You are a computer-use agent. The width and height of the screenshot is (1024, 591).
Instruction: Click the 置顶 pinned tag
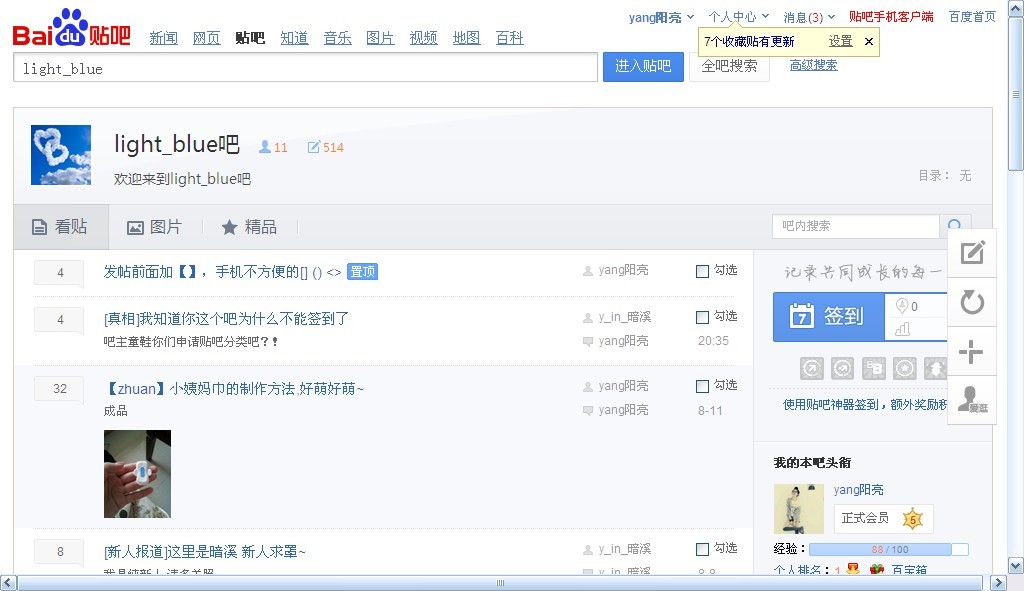[362, 272]
